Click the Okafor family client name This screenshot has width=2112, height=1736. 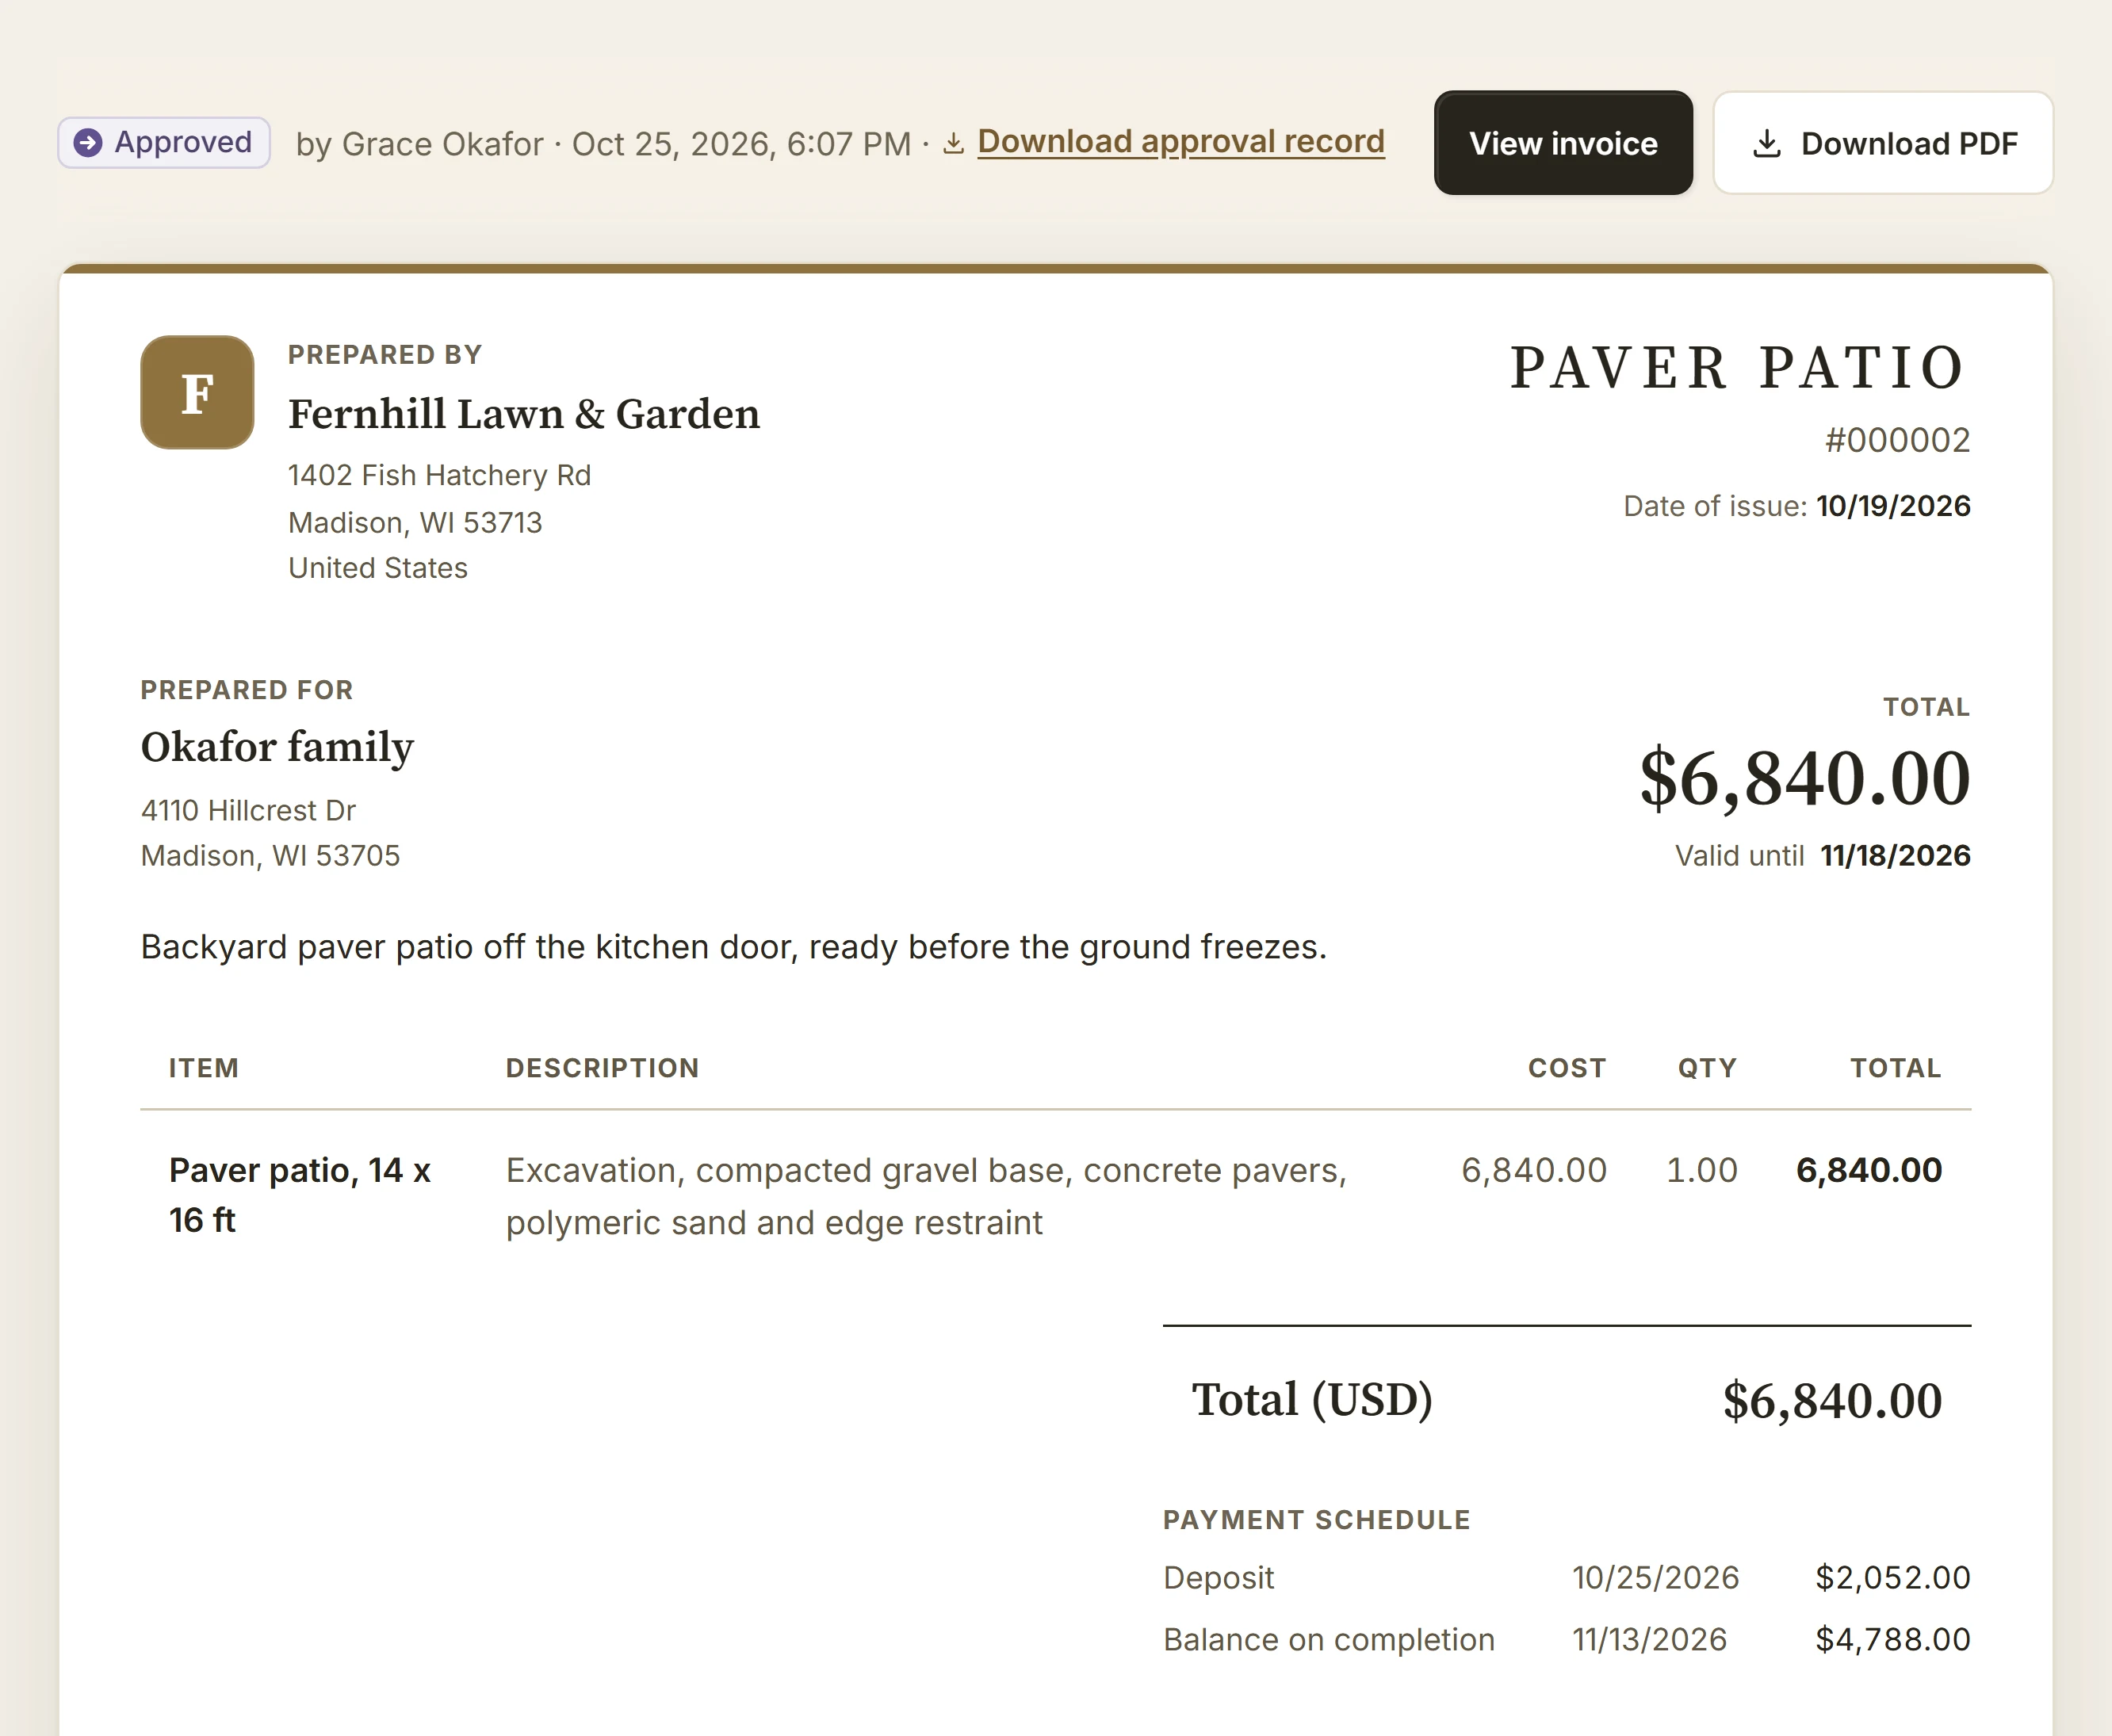click(x=277, y=747)
